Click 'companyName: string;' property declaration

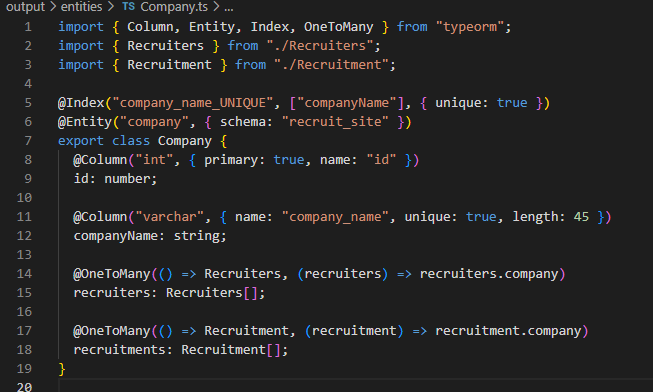pyautogui.click(x=150, y=236)
